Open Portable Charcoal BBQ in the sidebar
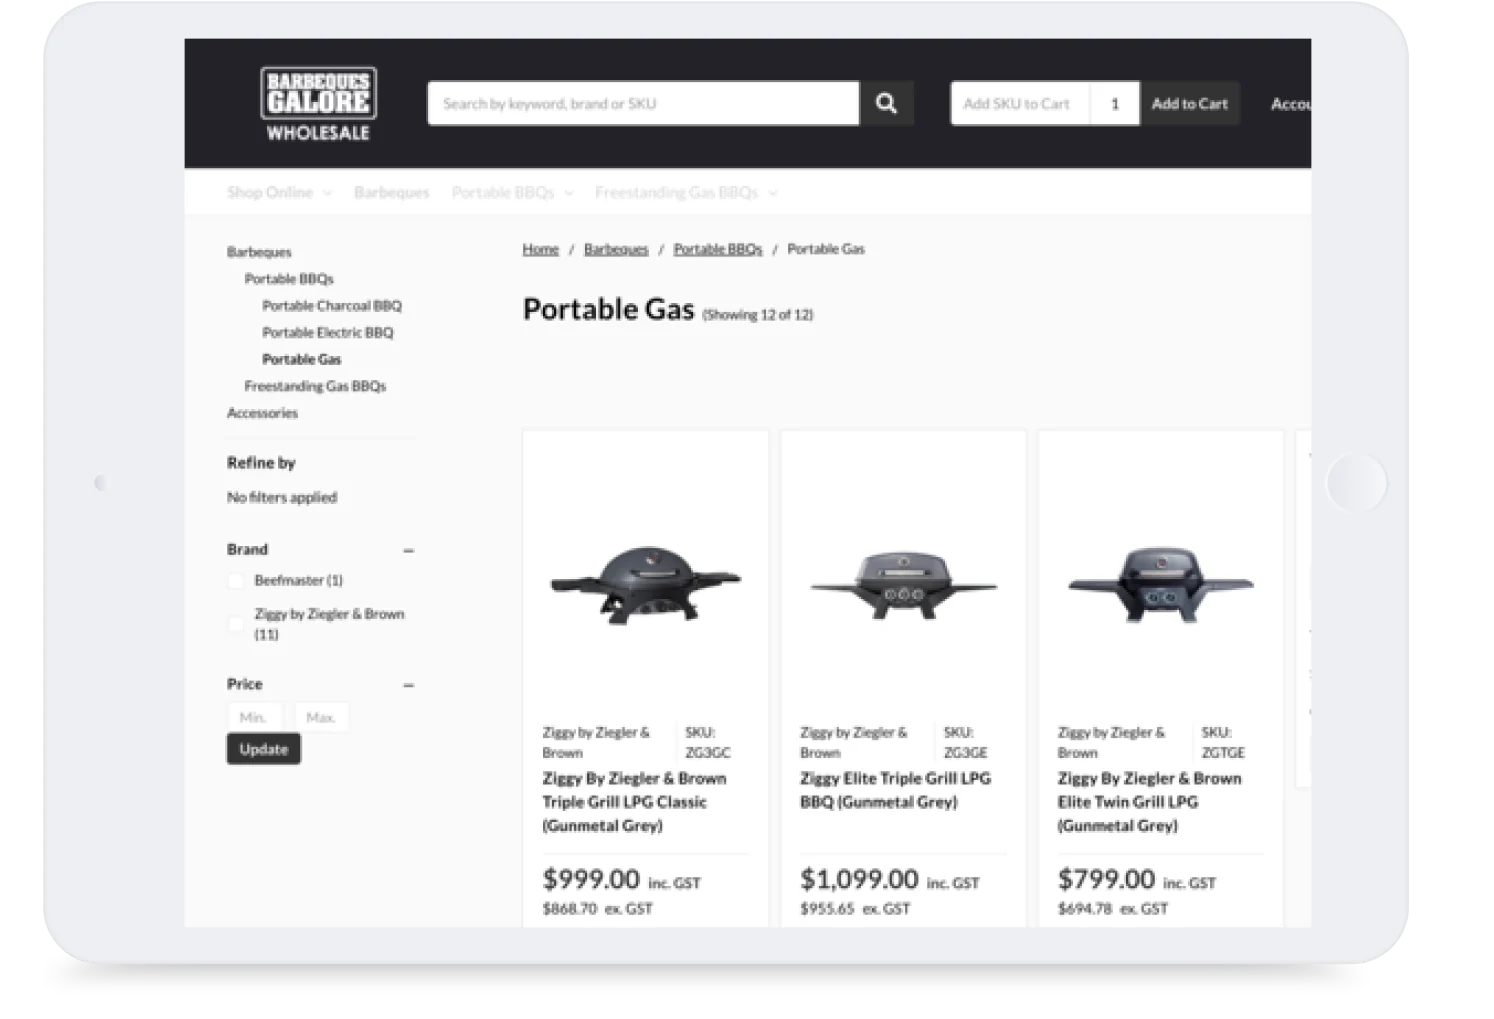 [331, 305]
